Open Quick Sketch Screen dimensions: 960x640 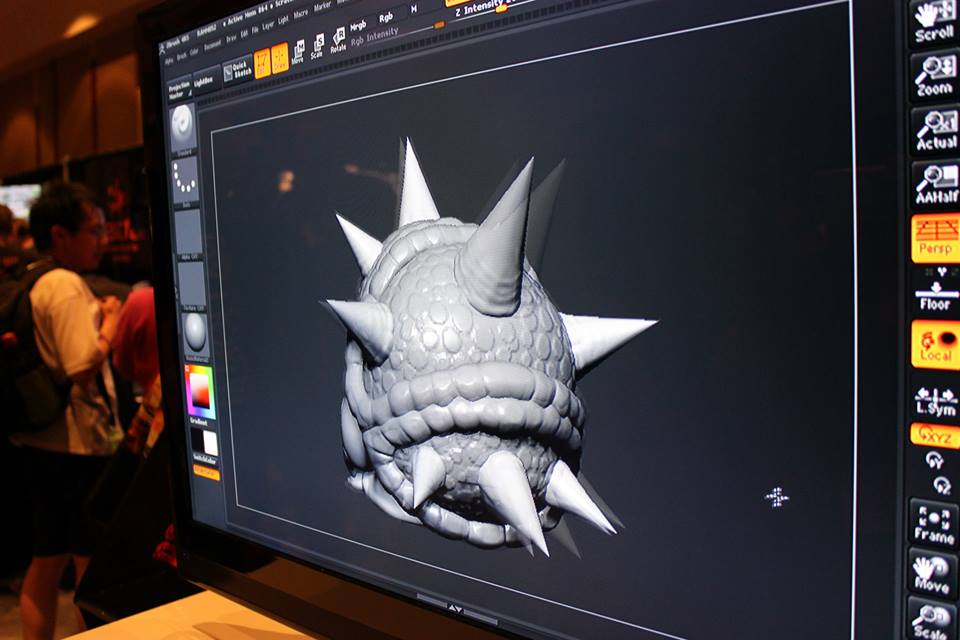pos(238,70)
